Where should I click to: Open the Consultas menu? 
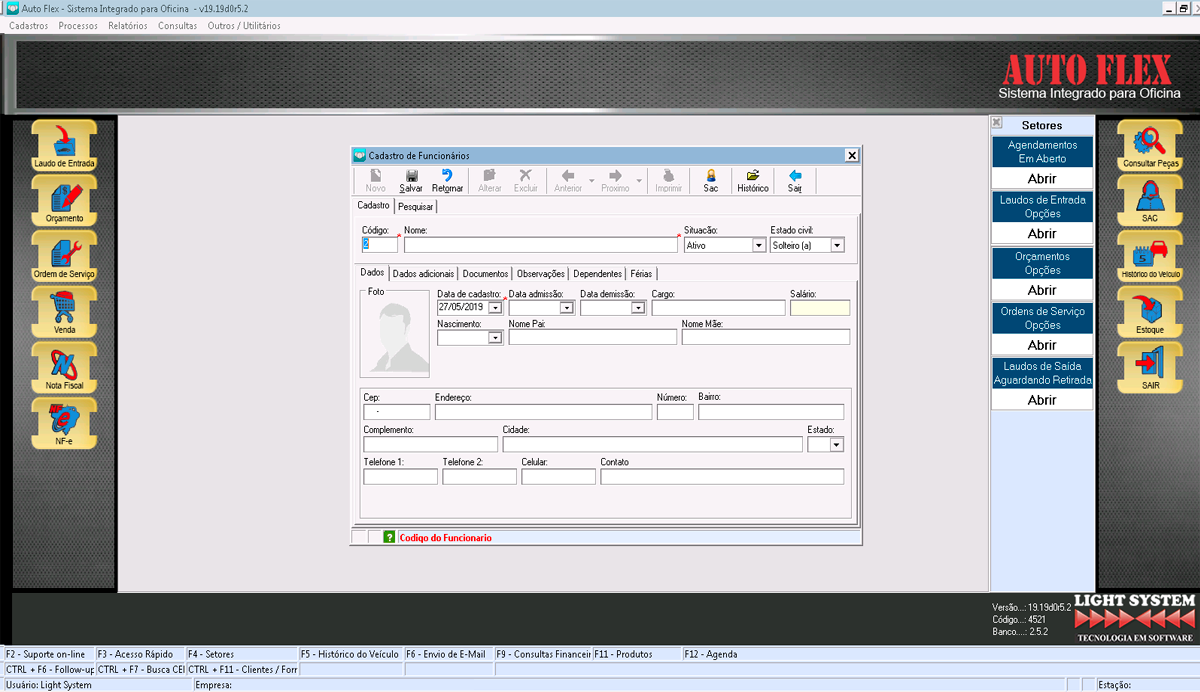click(x=177, y=26)
